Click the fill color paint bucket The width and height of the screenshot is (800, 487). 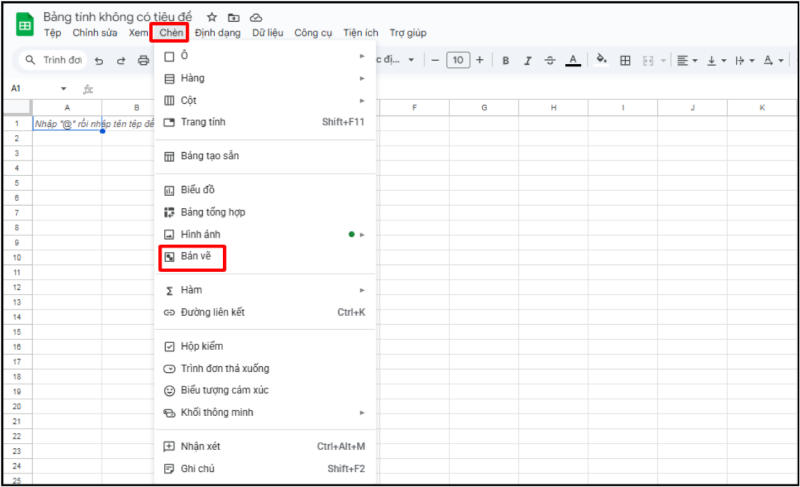(601, 61)
